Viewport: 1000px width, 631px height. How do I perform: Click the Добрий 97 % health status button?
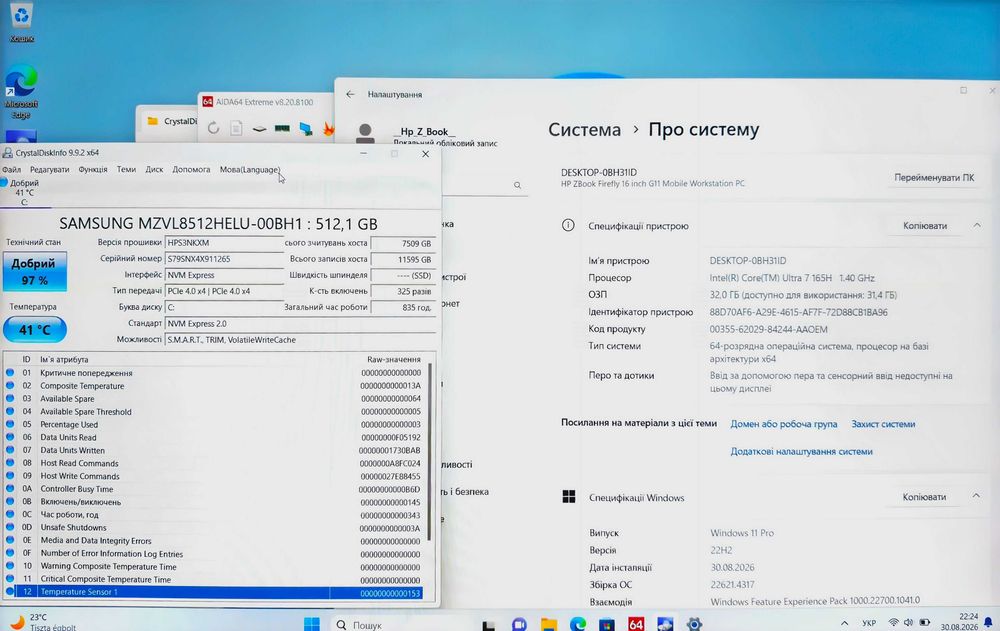click(x=34, y=271)
